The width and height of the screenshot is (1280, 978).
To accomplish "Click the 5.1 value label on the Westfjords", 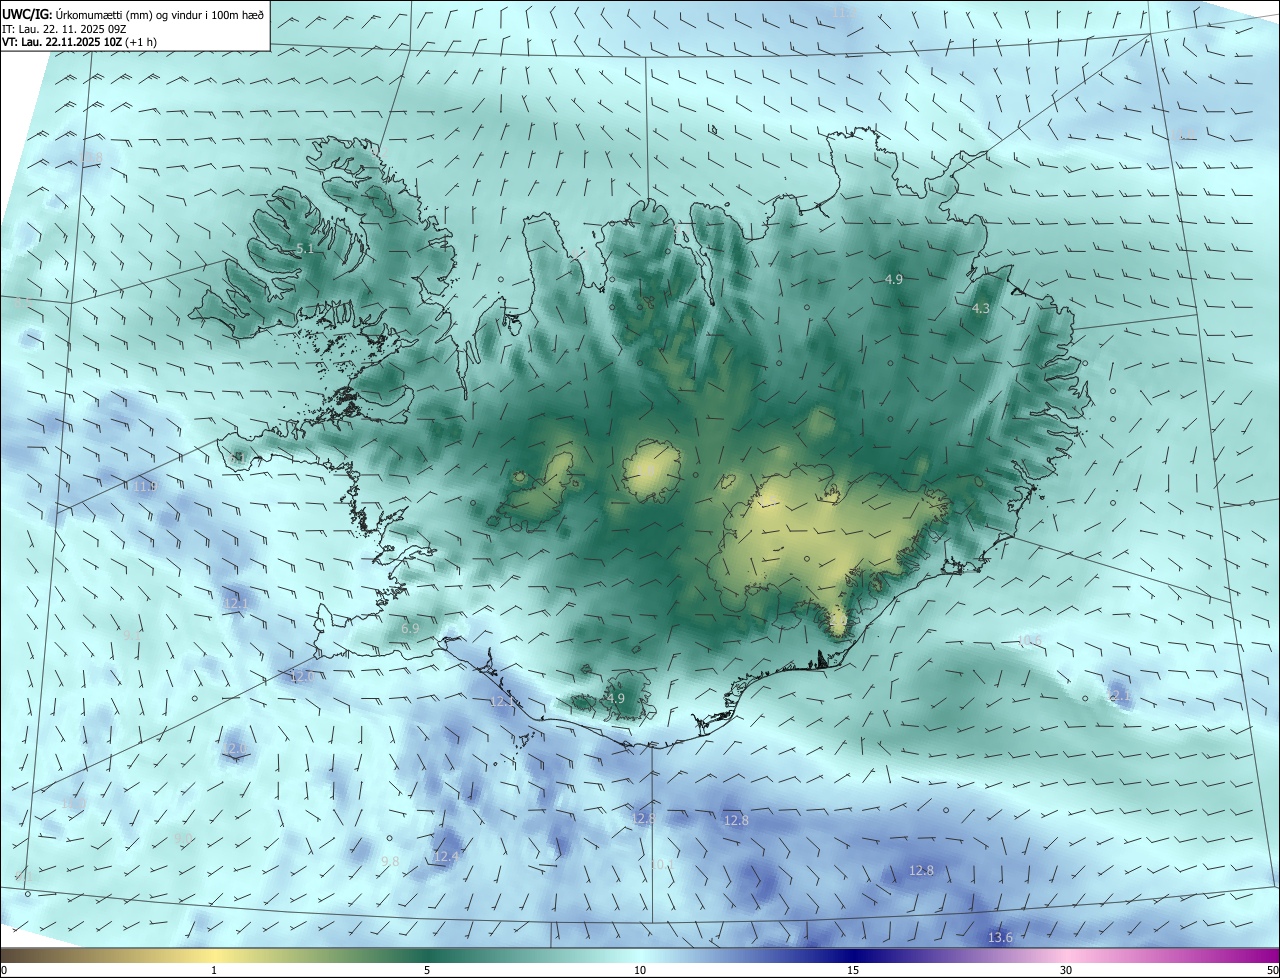I will 306,248.
